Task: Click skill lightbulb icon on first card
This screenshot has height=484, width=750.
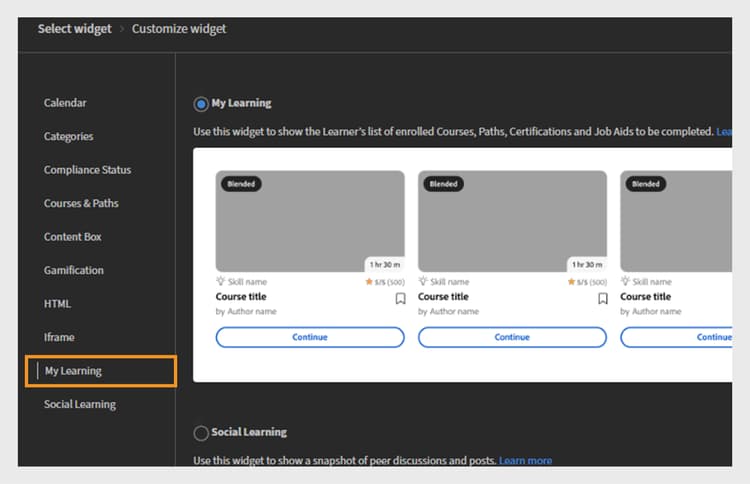Action: (221, 281)
